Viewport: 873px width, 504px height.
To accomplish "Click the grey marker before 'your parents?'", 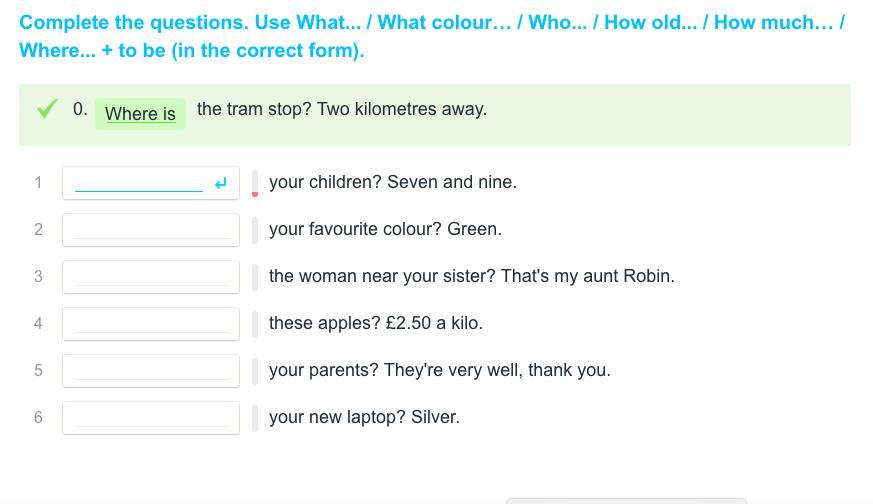I will [255, 371].
